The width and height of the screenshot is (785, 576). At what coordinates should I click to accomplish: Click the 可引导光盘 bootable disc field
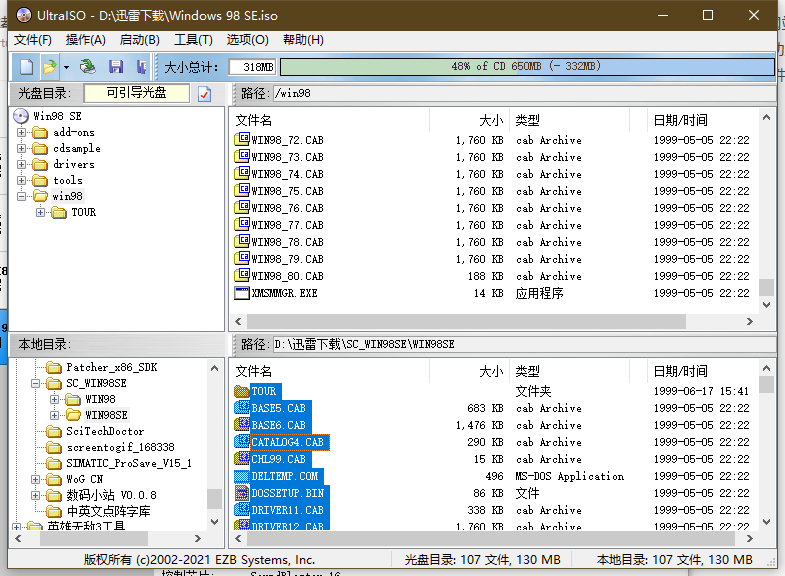point(137,93)
